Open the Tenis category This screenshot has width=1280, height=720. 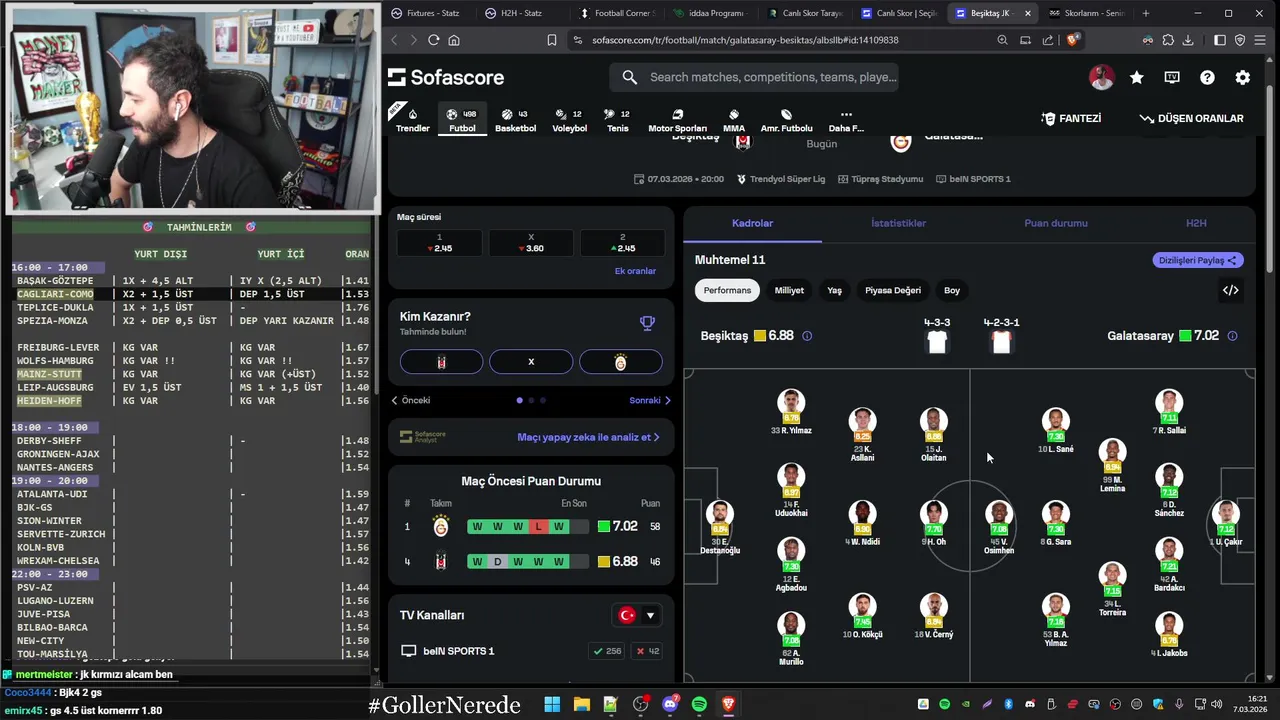tap(618, 120)
